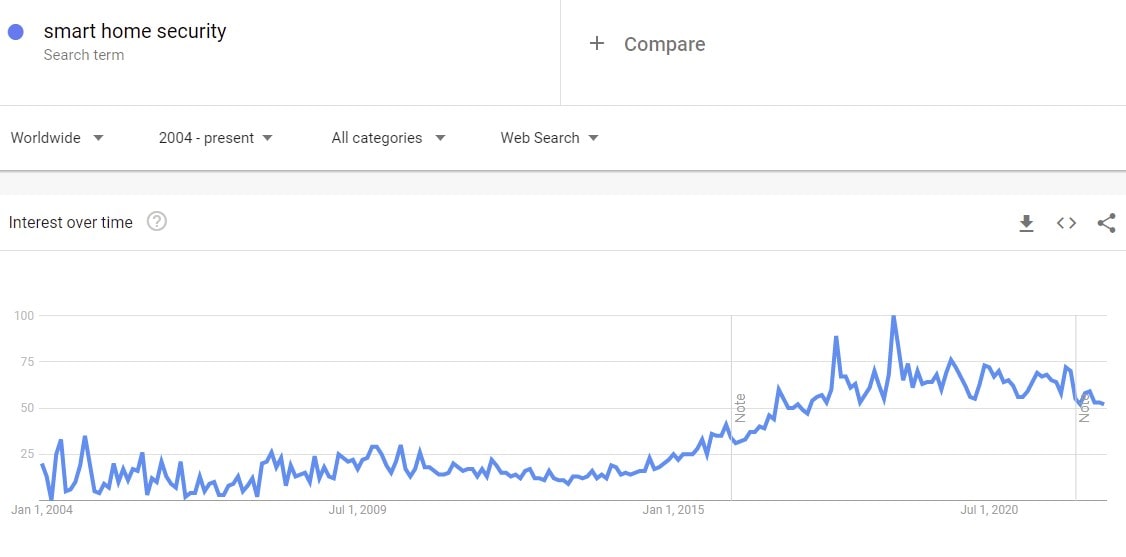
Task: Open the All categories dropdown
Action: [x=388, y=138]
